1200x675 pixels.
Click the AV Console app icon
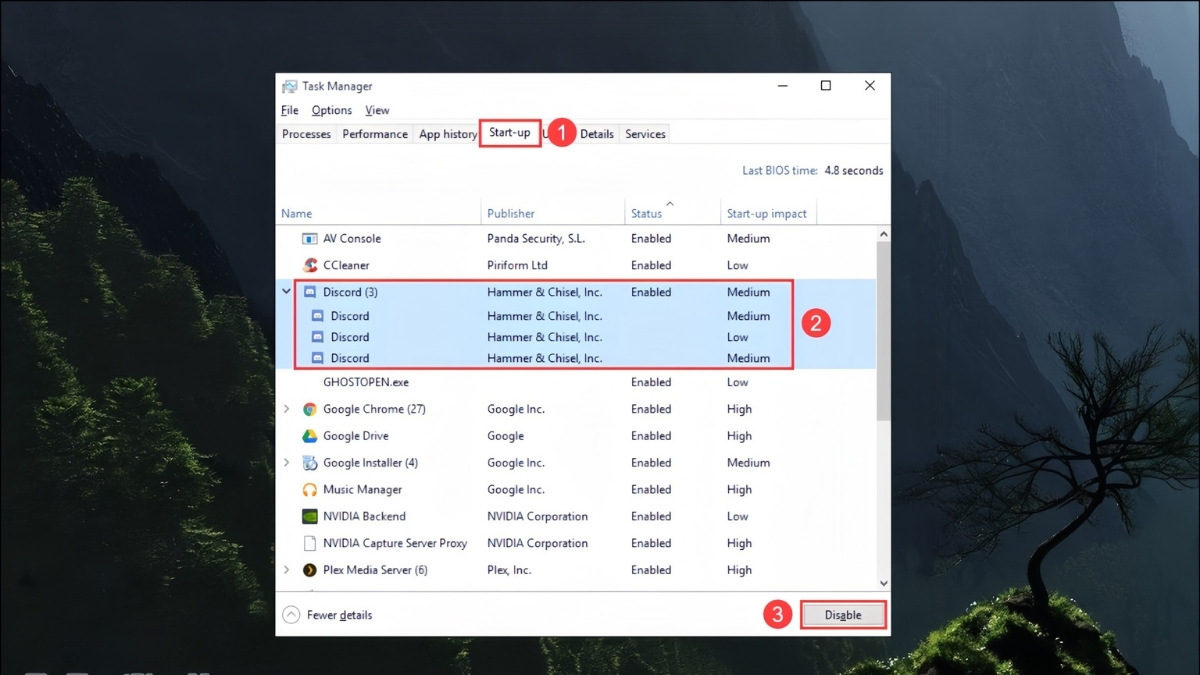click(x=310, y=239)
